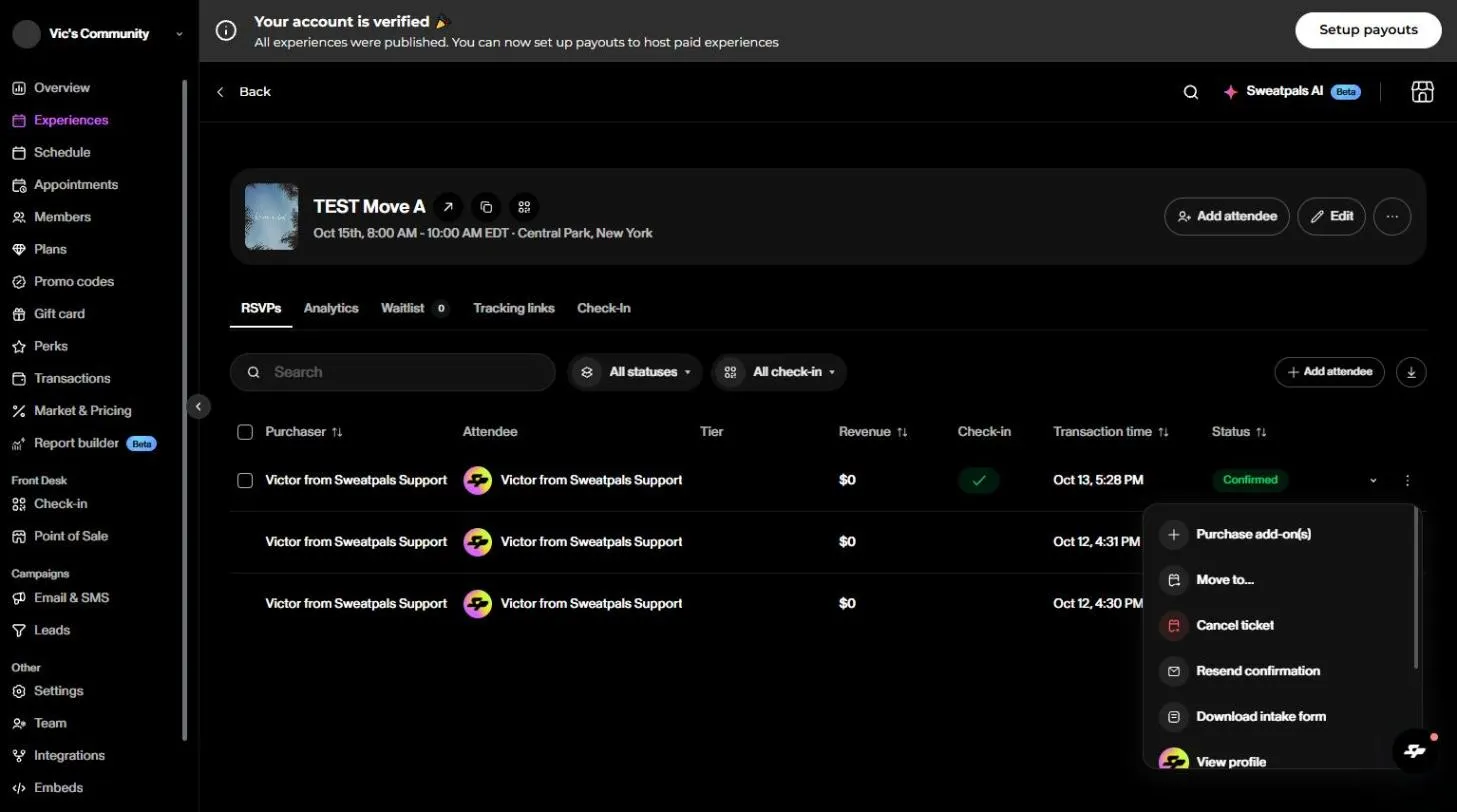
Task: Click the check-in checkmark for Oct 13 row
Action: pyautogui.click(x=979, y=480)
